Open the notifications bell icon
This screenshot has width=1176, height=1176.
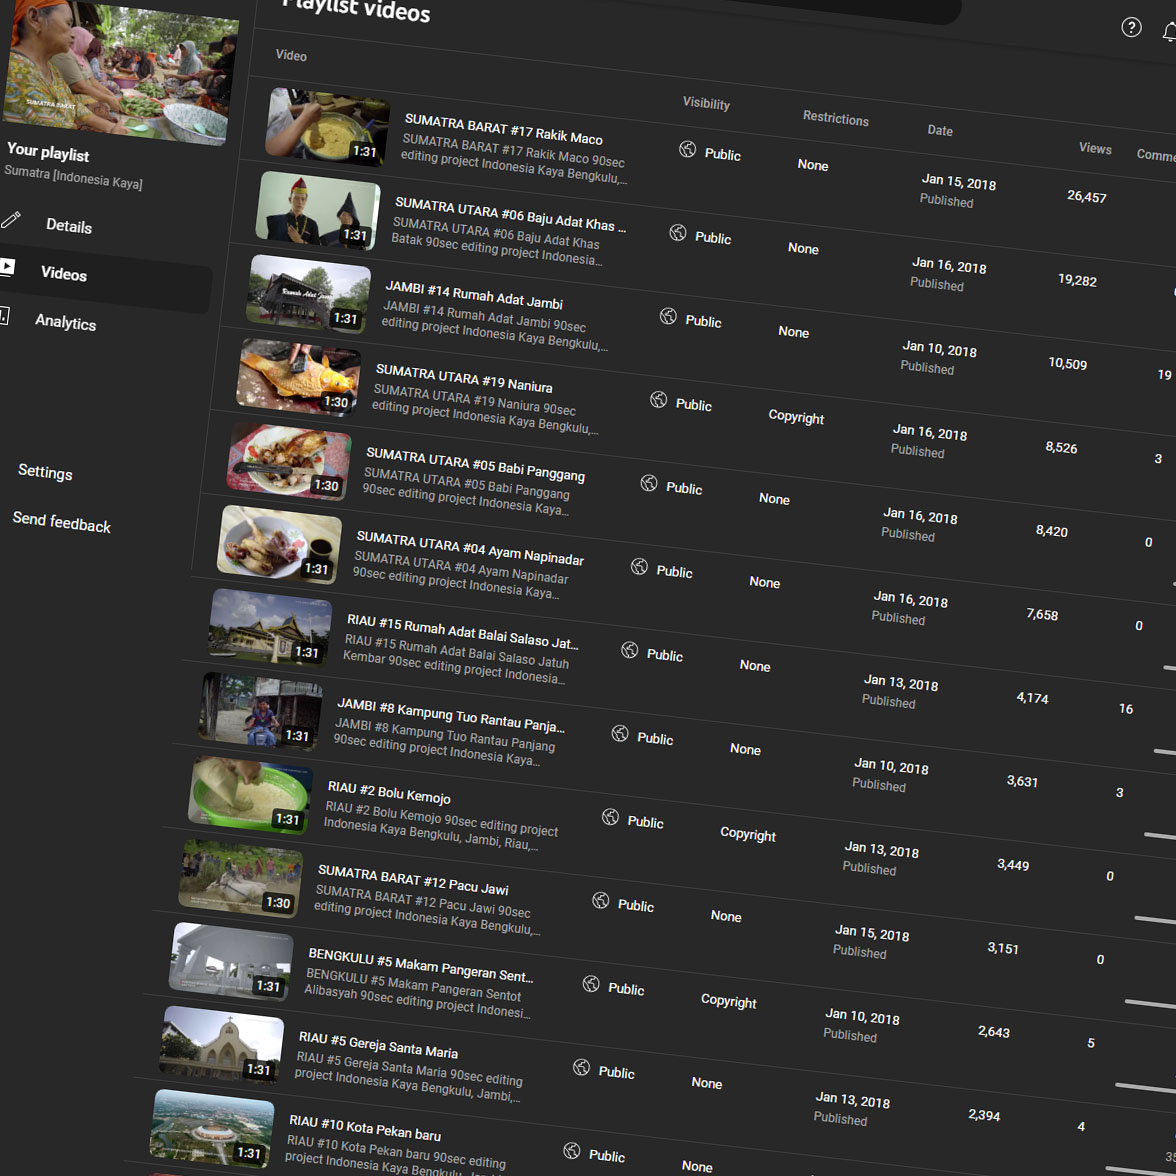1168,33
